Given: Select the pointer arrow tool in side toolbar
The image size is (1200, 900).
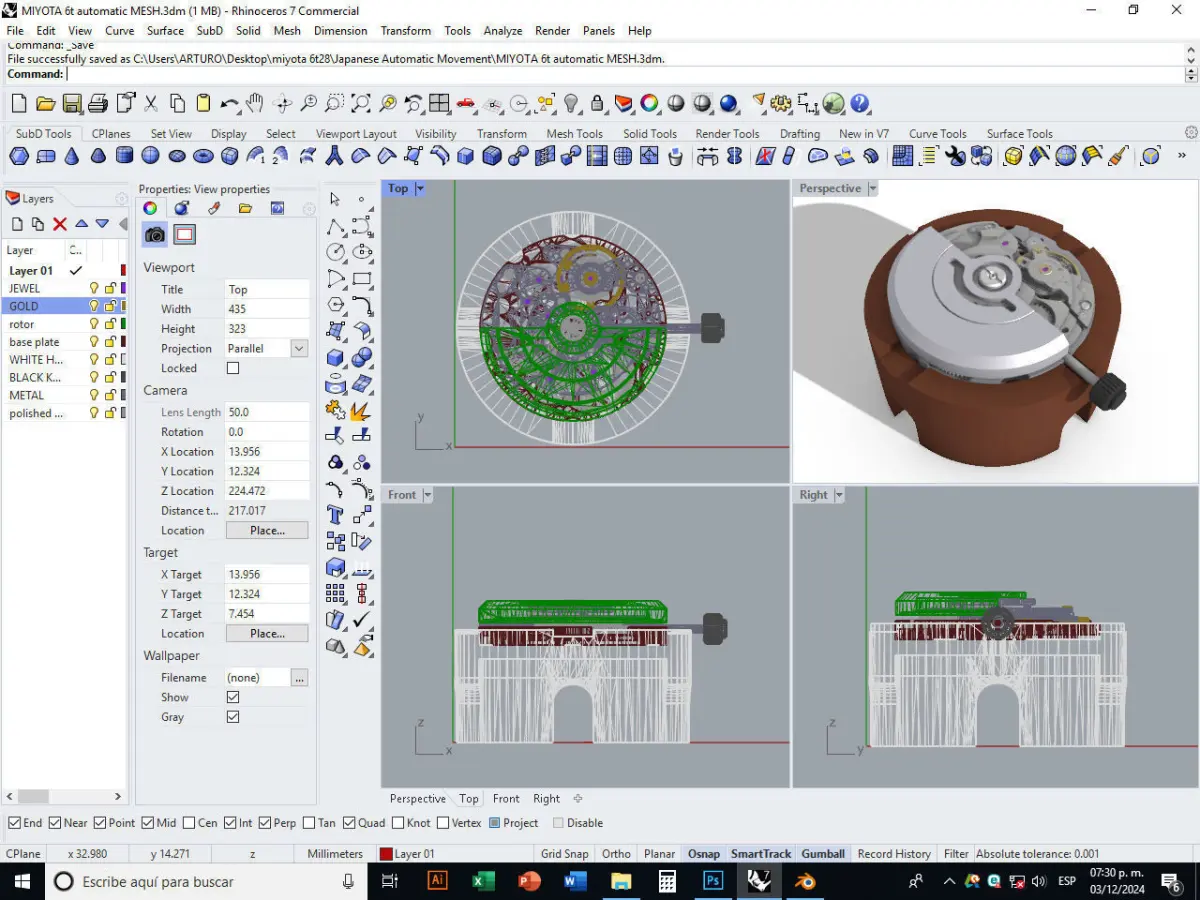Looking at the screenshot, I should pos(335,199).
